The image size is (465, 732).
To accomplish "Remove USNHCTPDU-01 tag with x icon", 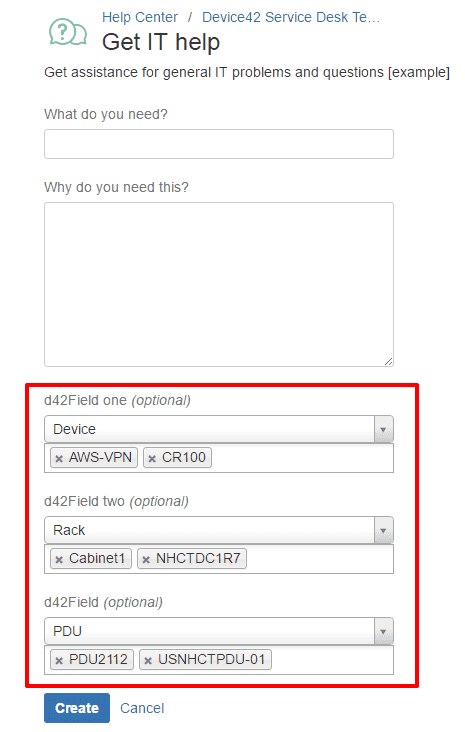I will pyautogui.click(x=148, y=660).
